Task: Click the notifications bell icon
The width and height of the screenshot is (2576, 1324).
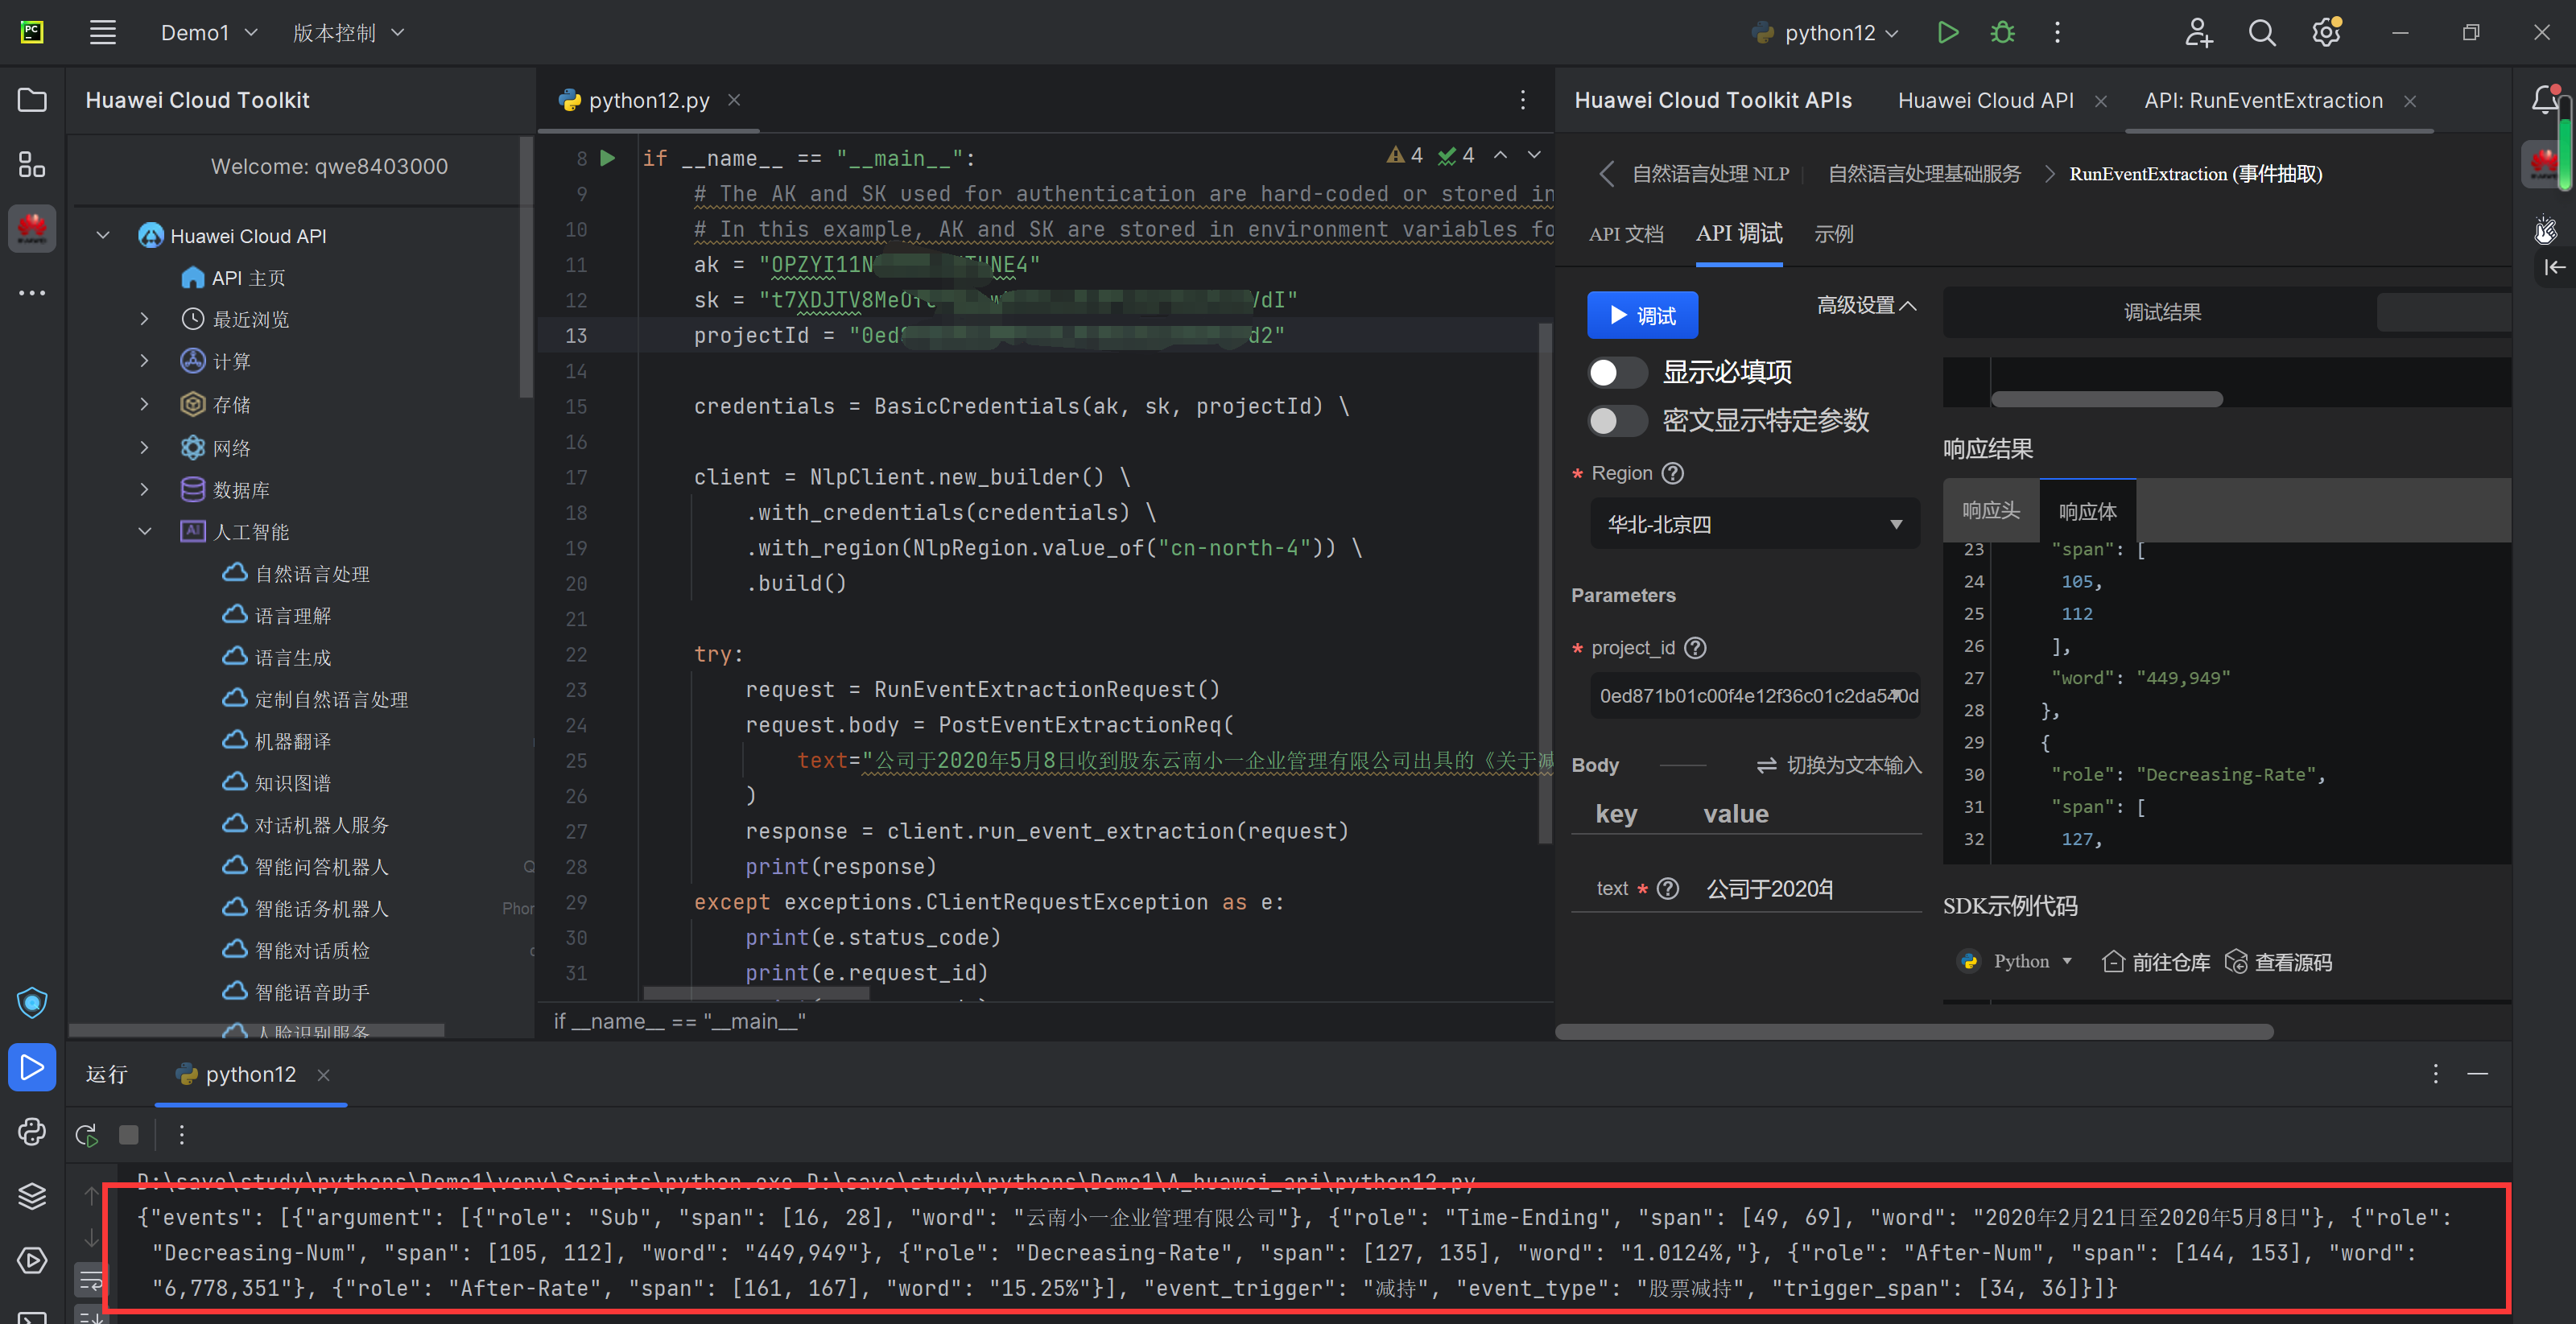Action: (x=2544, y=100)
